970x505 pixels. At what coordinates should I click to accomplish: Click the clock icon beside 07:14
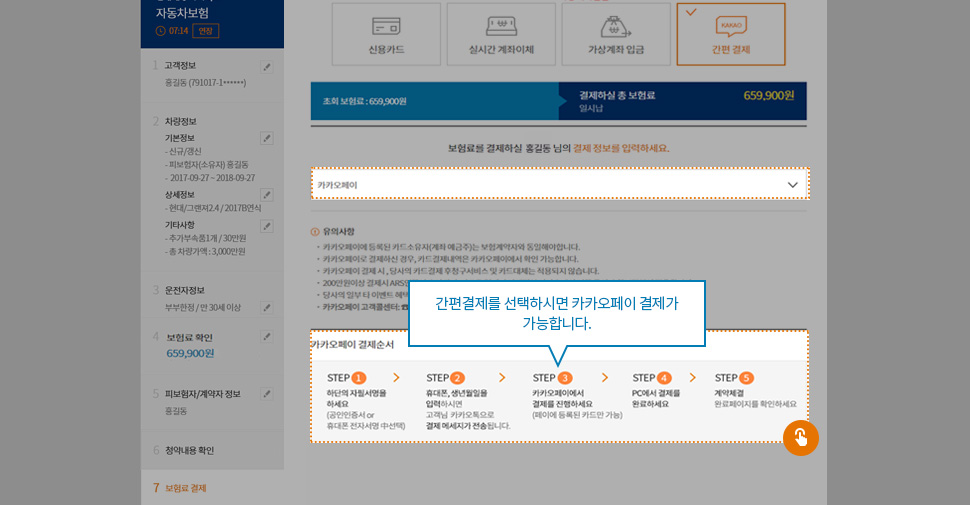coord(160,30)
